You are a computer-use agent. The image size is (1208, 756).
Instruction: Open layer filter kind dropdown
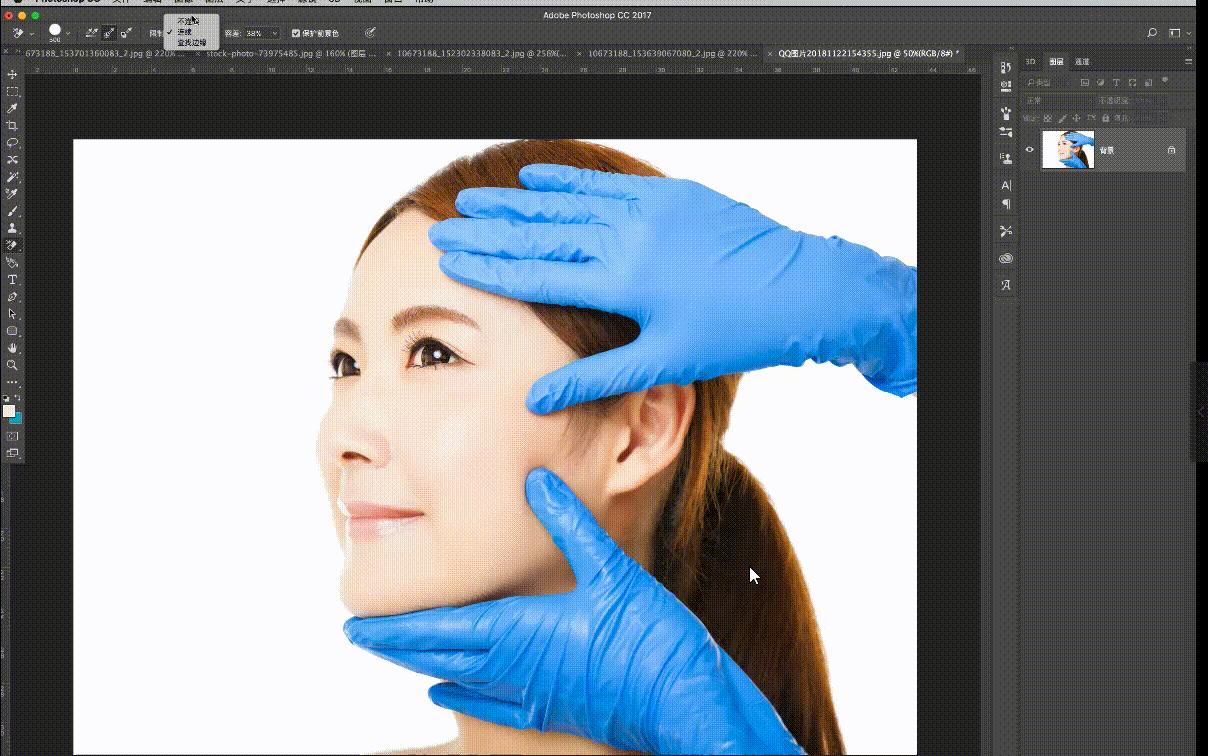[1050, 83]
